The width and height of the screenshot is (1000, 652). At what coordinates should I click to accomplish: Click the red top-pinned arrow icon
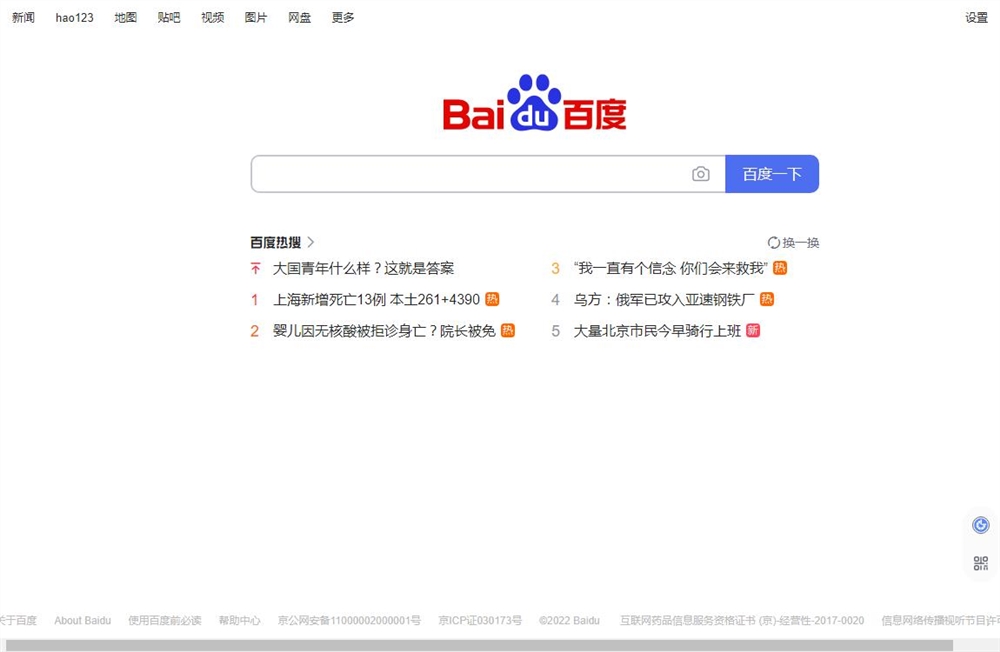pos(255,269)
